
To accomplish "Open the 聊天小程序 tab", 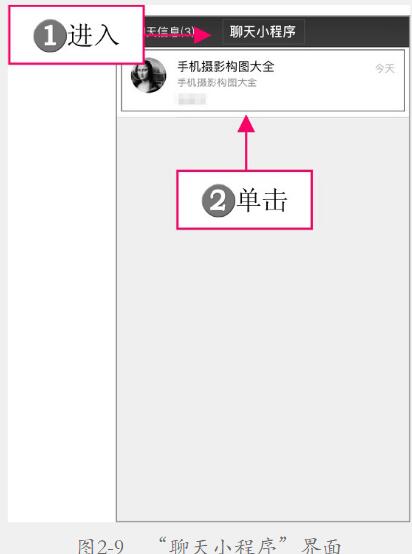I will pos(263,32).
